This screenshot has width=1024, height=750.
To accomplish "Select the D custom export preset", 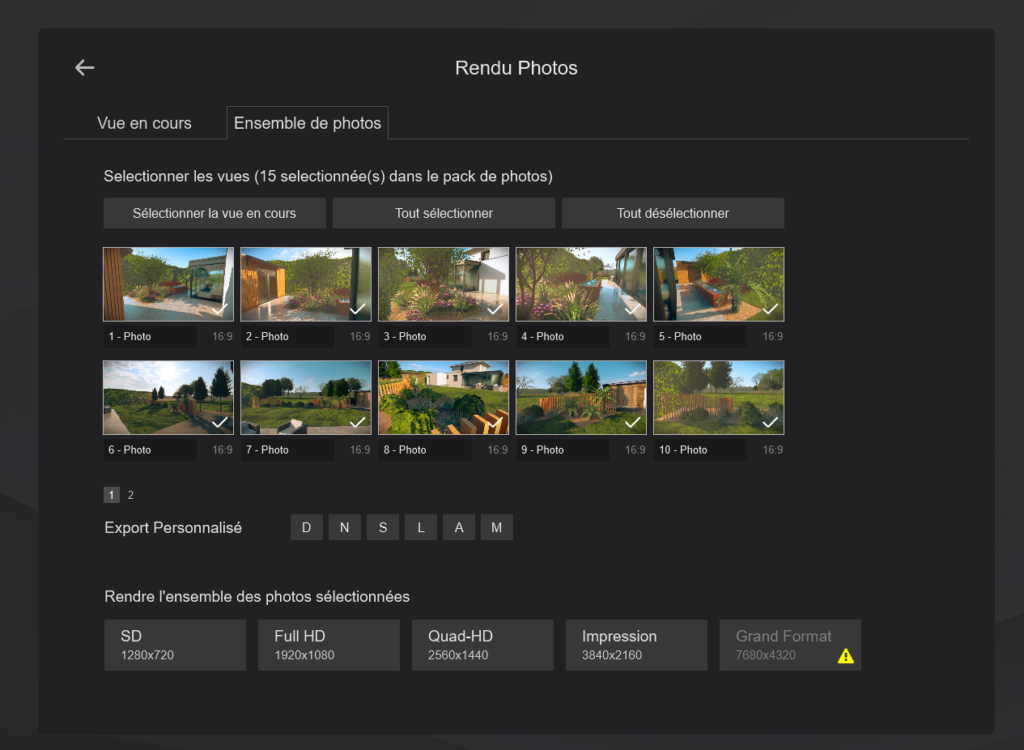I will (307, 528).
